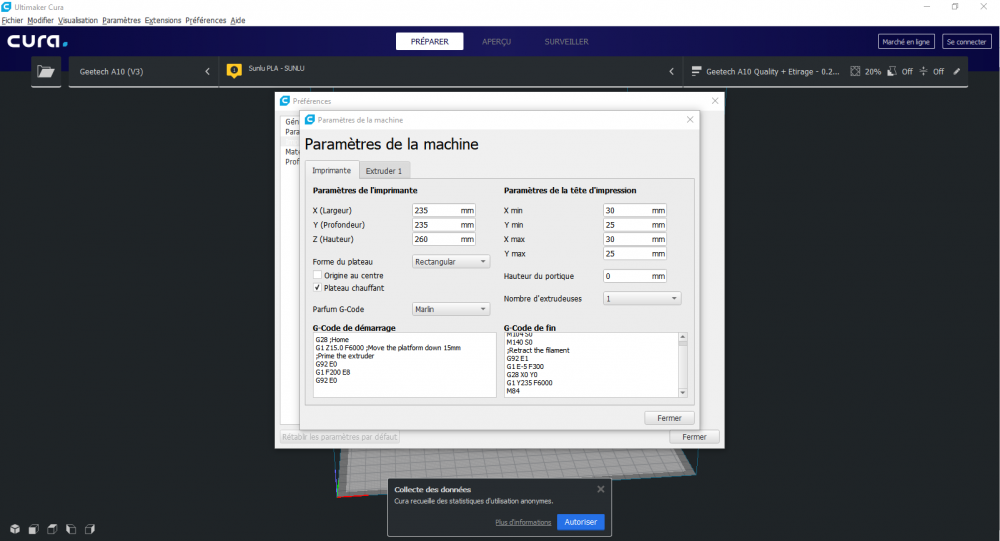Open Parfum G-Code dropdown
The width and height of the screenshot is (1000, 541).
pos(451,309)
